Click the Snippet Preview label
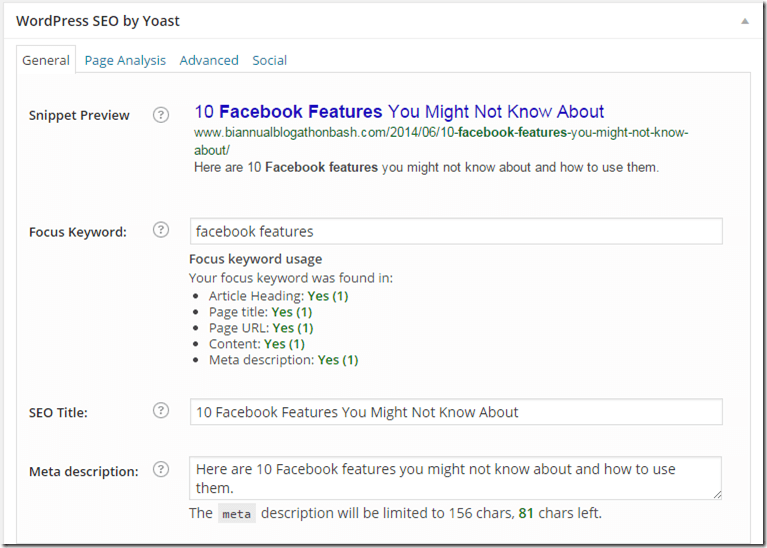Screen dimensions: 767x548 tap(79, 115)
